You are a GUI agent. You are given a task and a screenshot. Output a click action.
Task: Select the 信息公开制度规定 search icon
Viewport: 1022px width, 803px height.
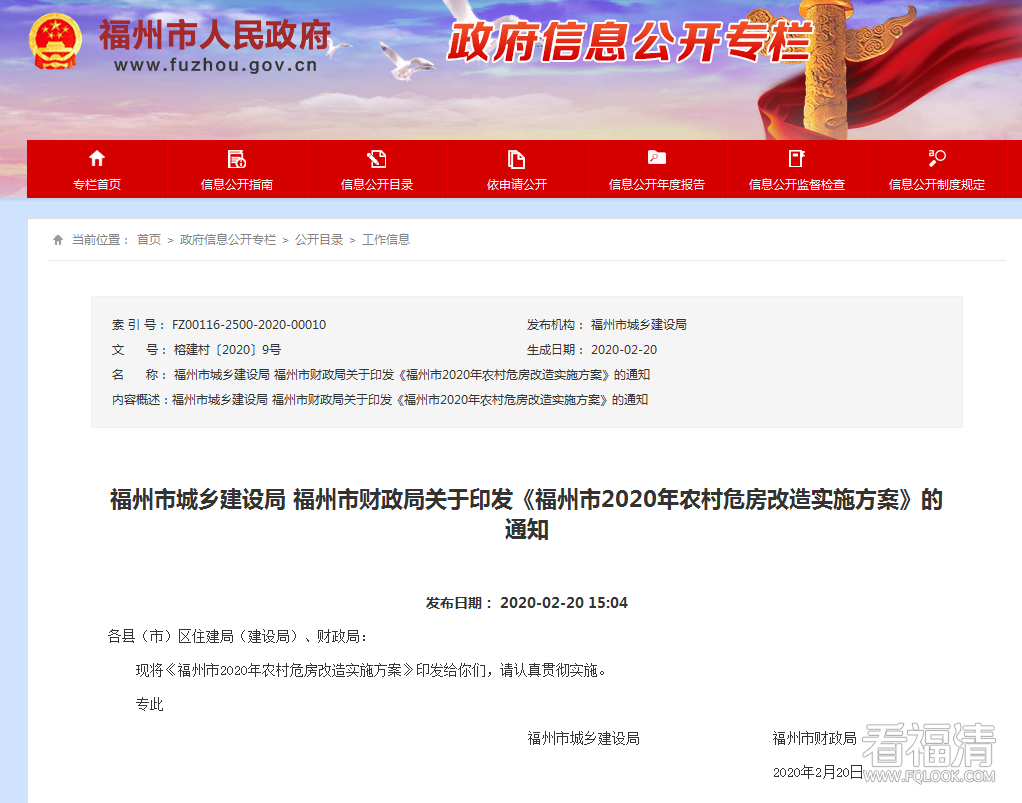click(937, 158)
